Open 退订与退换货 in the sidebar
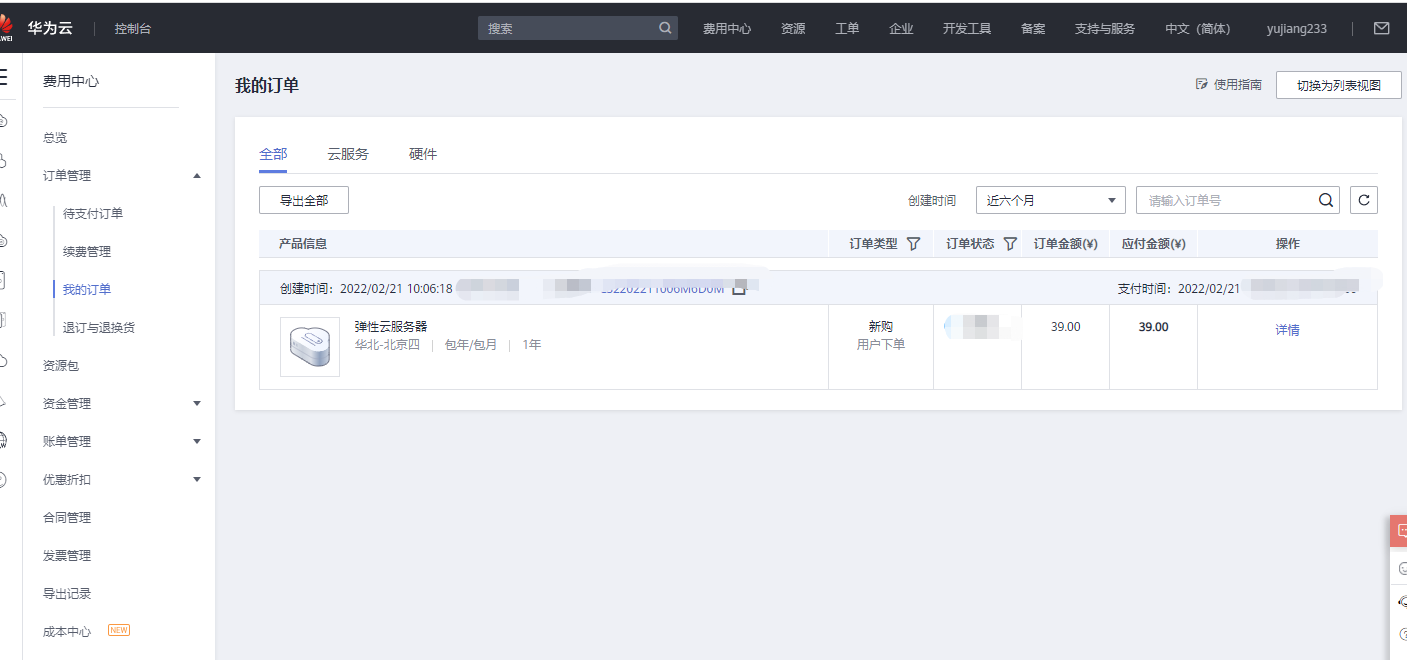 pos(99,328)
